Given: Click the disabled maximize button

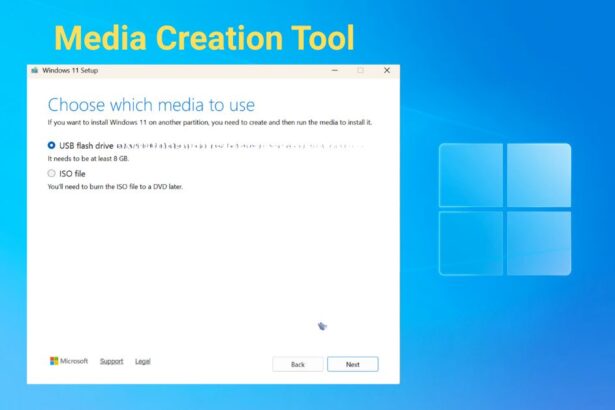Looking at the screenshot, I should coord(360,71).
